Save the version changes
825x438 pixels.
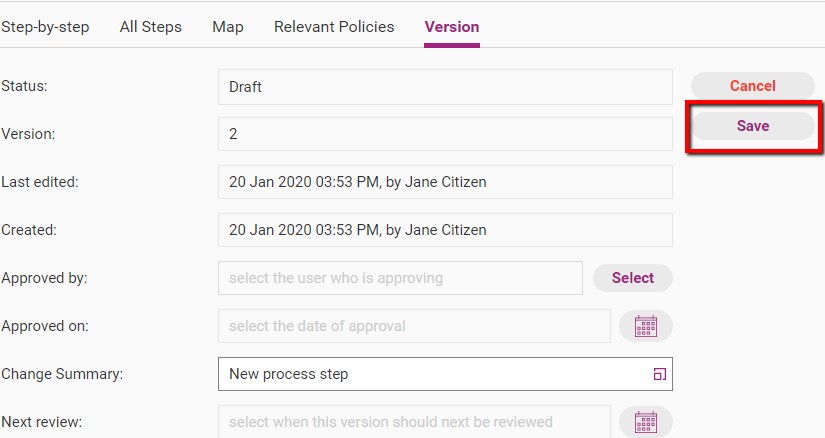(752, 126)
